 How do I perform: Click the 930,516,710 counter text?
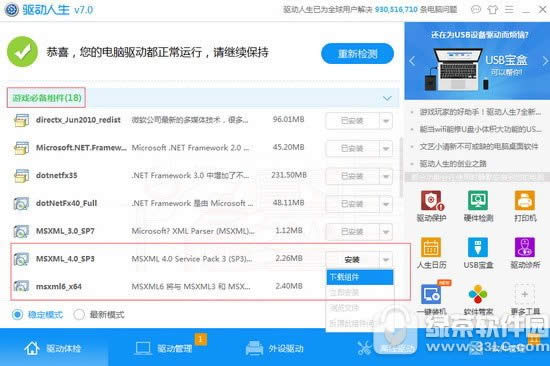pyautogui.click(x=396, y=9)
